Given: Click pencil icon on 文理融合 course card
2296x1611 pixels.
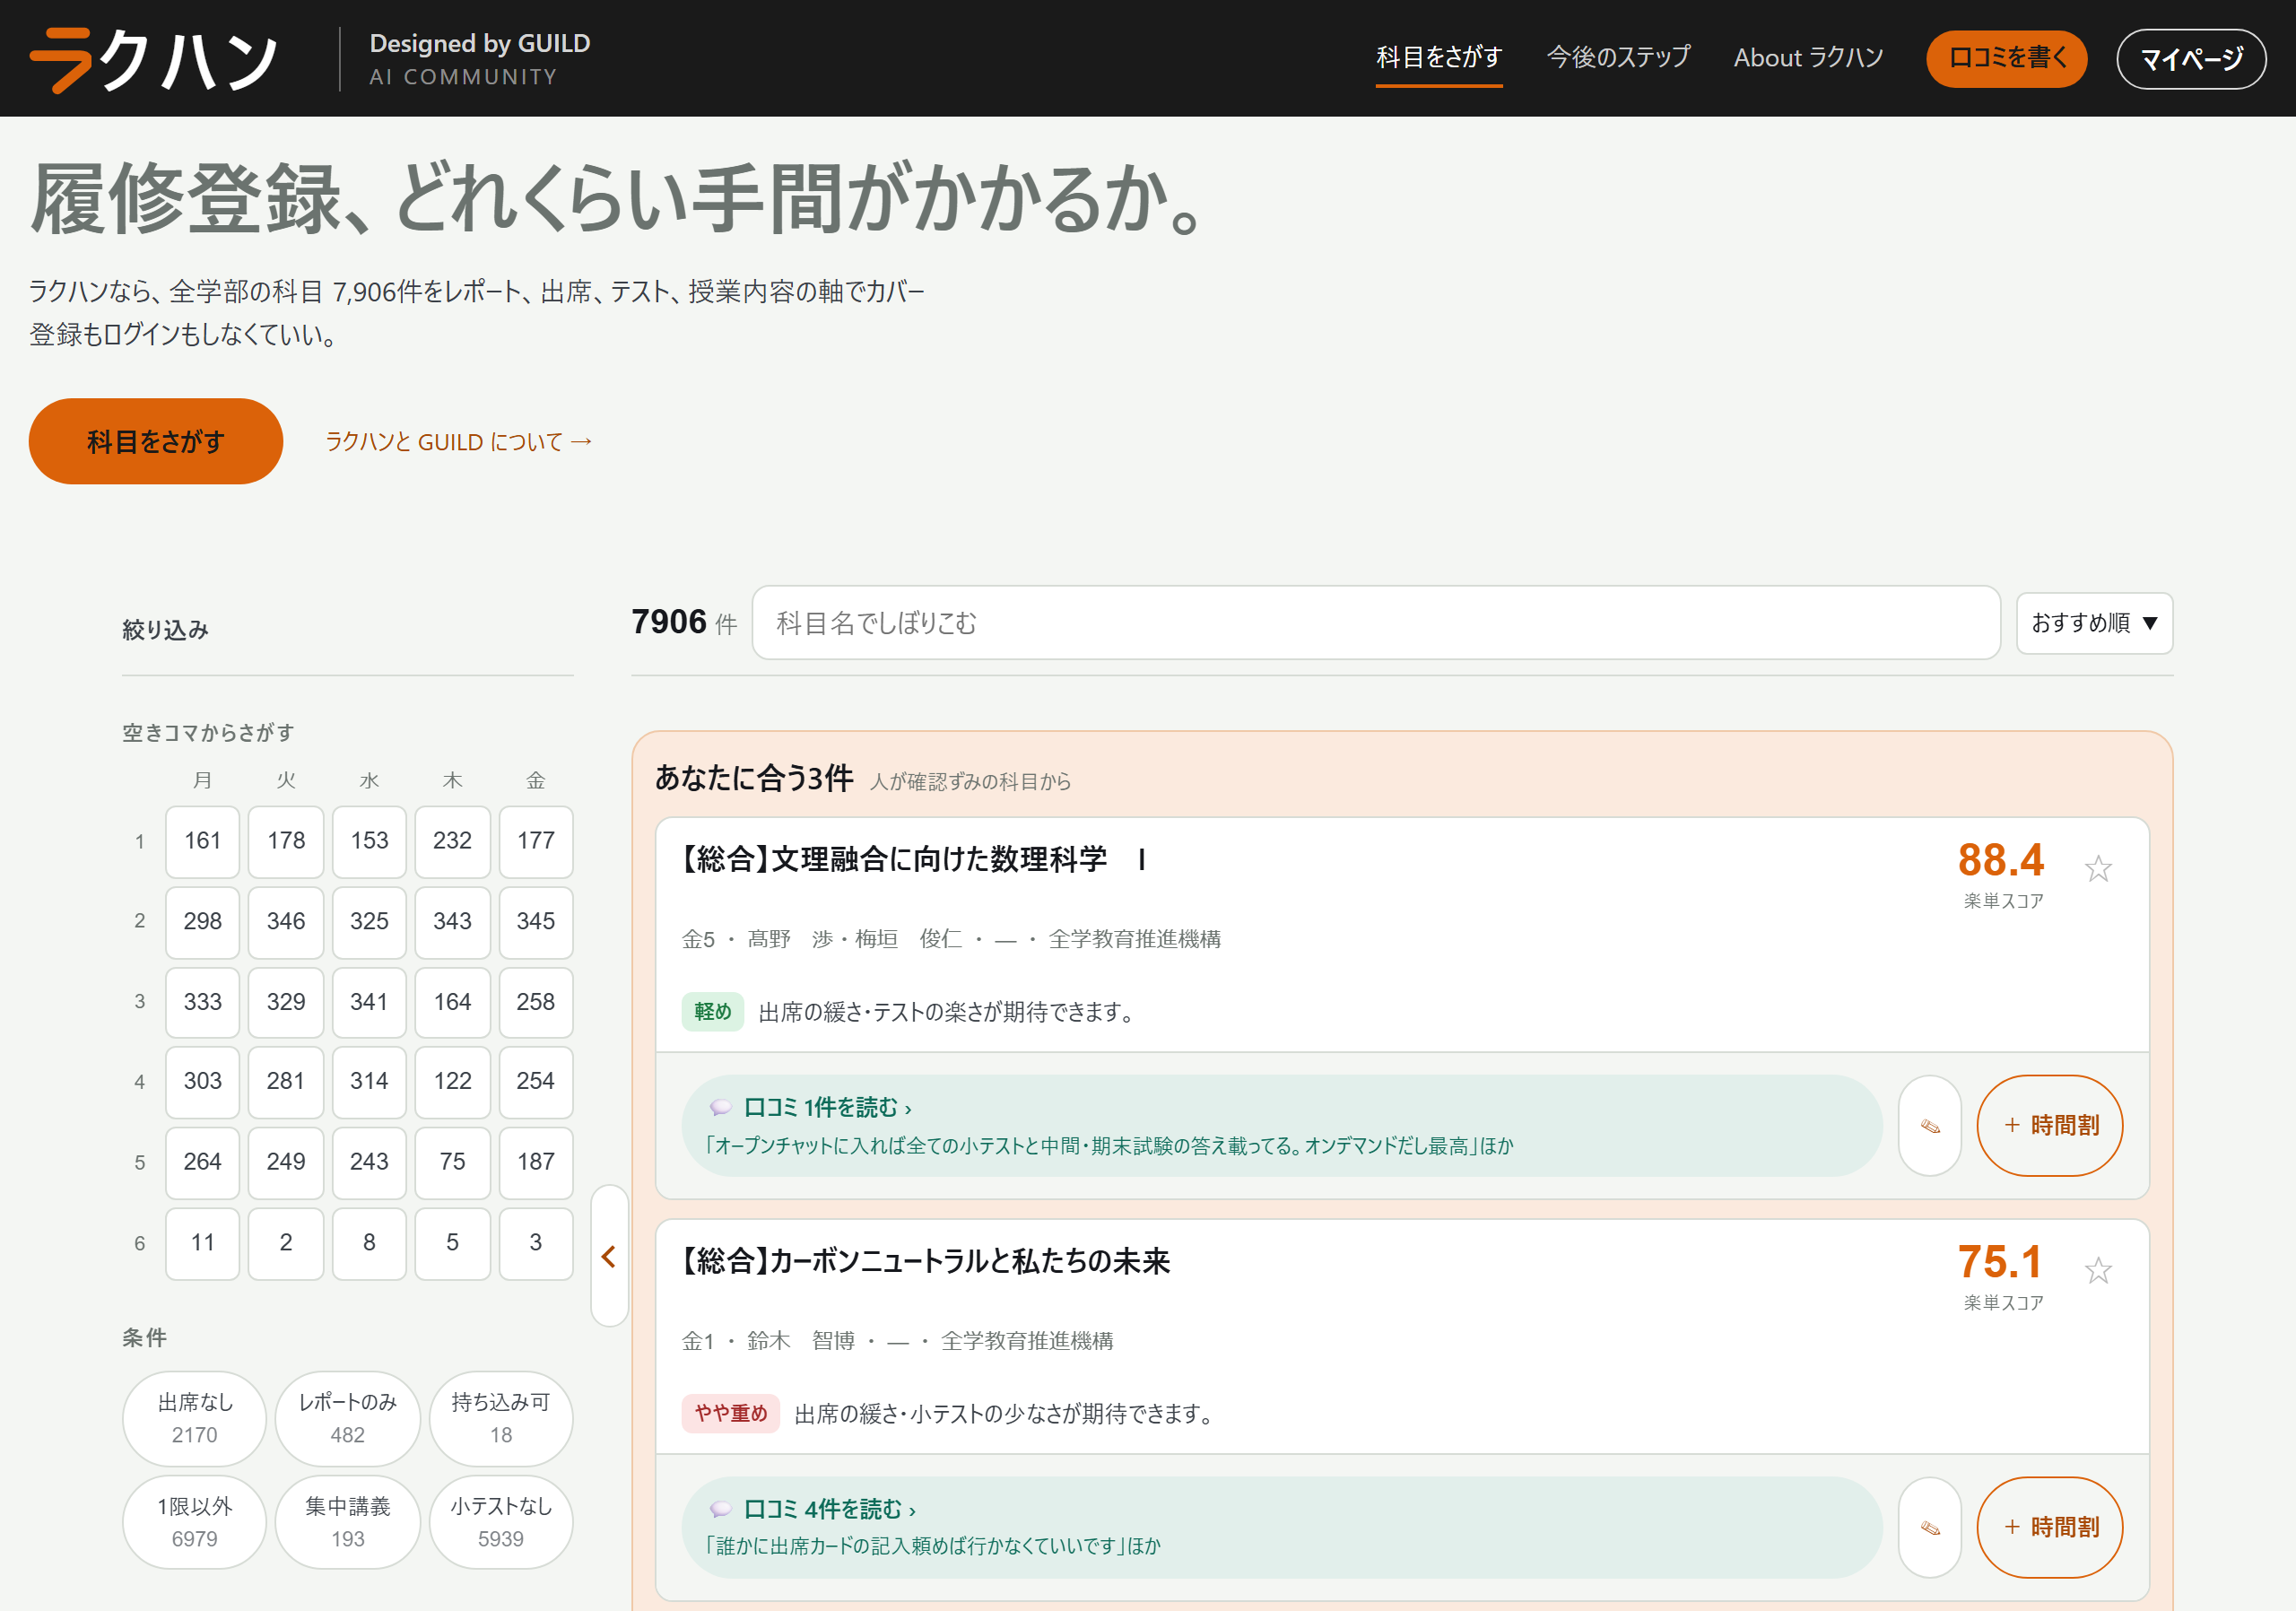Looking at the screenshot, I should 1929,1126.
